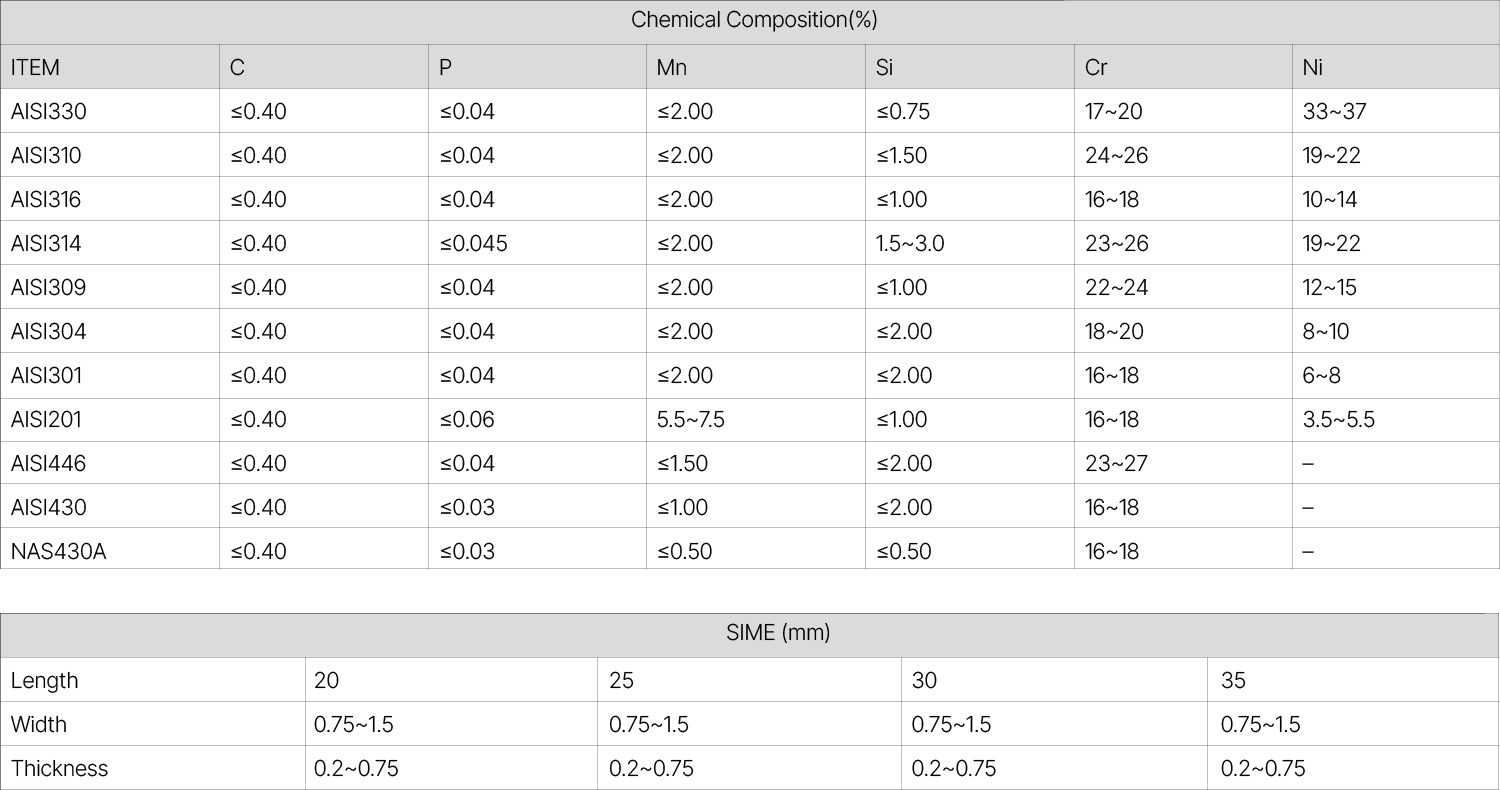Click the Mn column header

click(672, 68)
